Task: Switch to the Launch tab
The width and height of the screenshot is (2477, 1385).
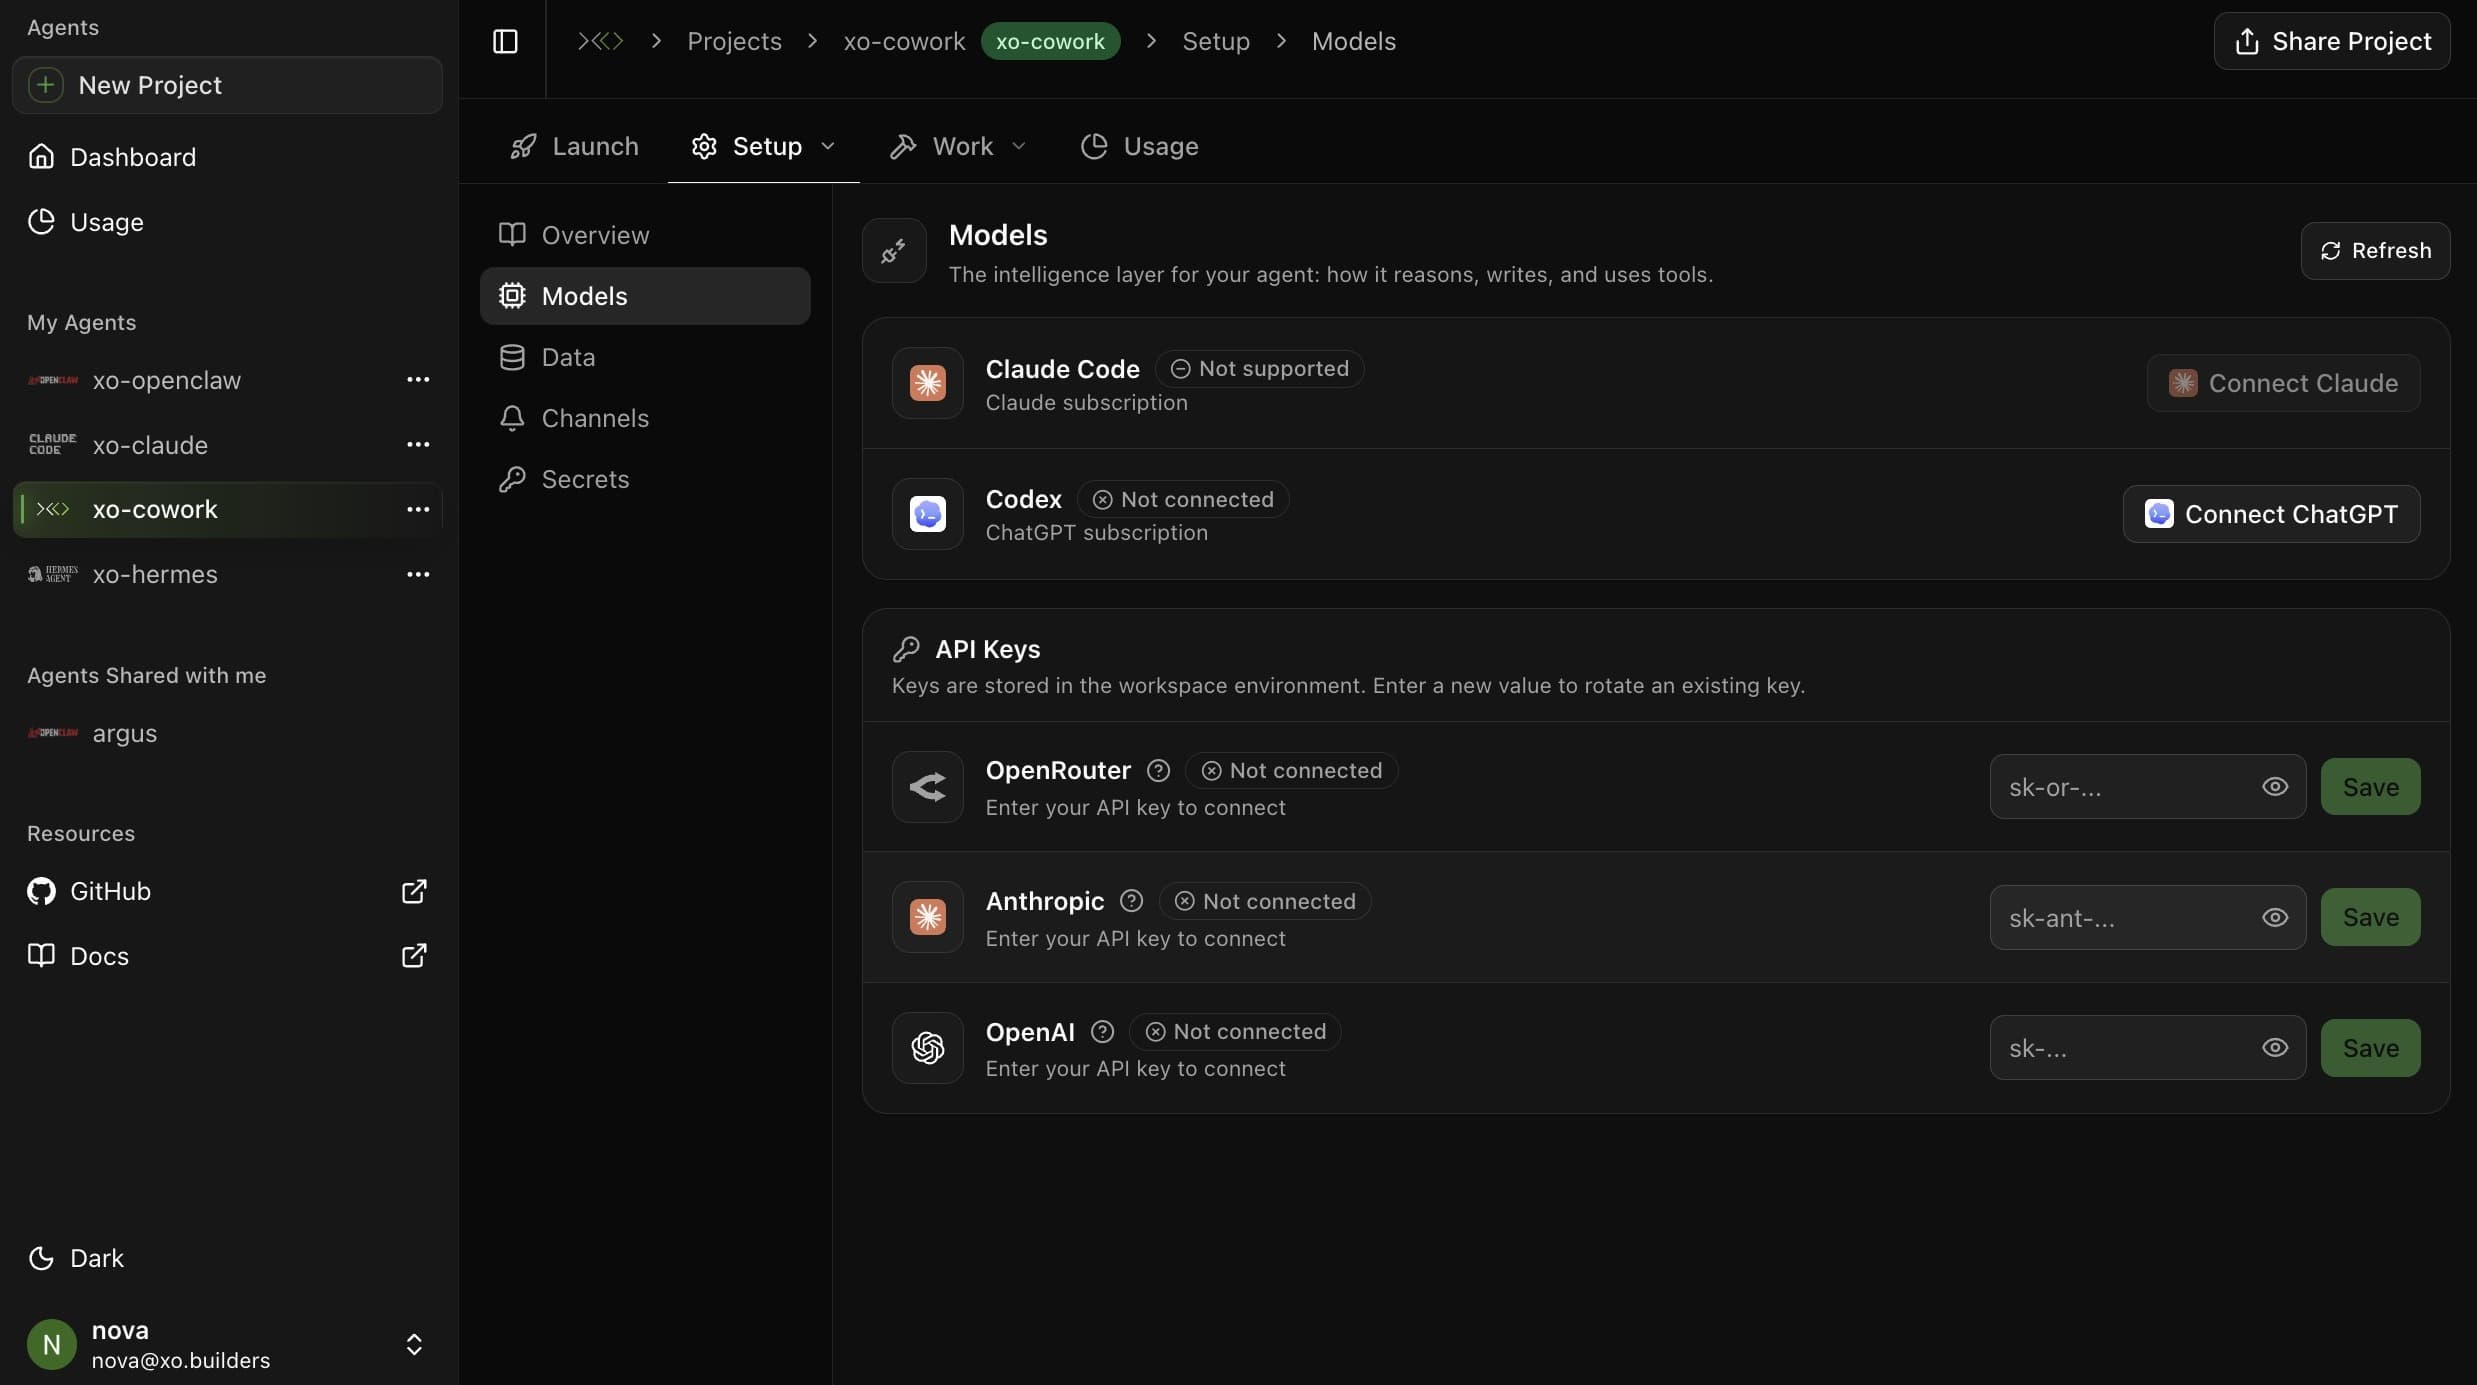Action: (574, 146)
